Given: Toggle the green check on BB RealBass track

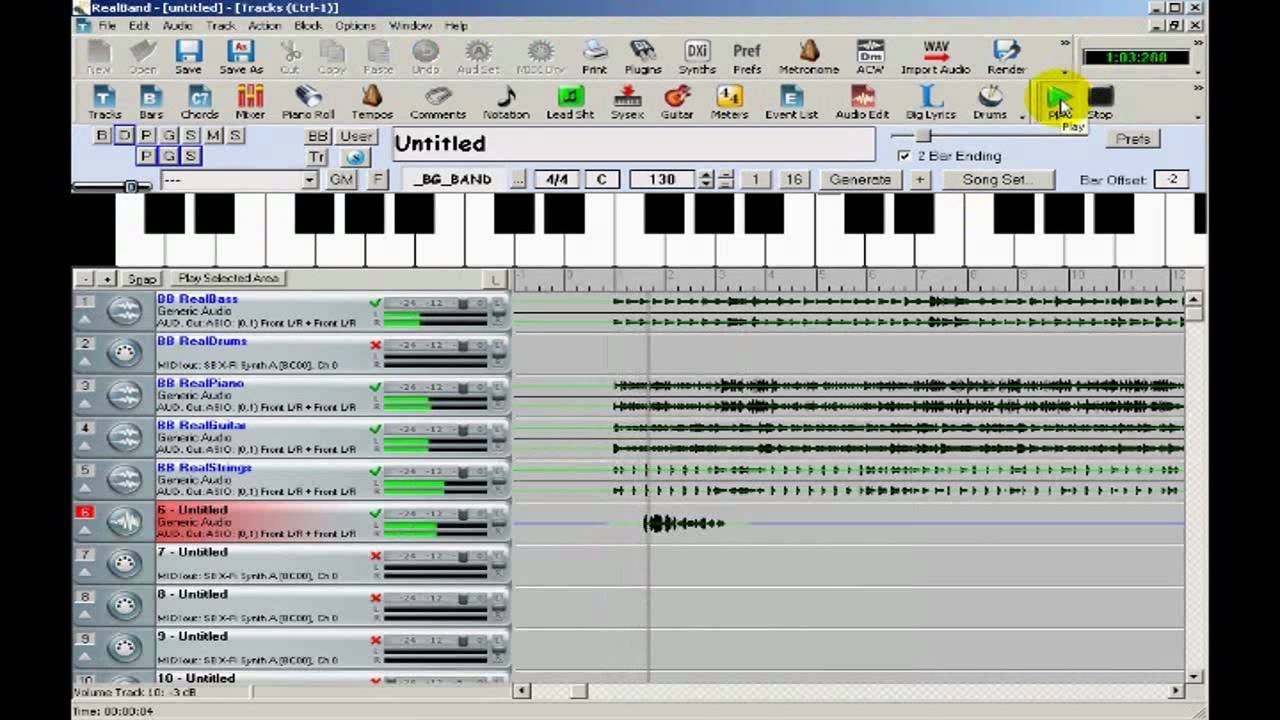Looking at the screenshot, I should [375, 303].
